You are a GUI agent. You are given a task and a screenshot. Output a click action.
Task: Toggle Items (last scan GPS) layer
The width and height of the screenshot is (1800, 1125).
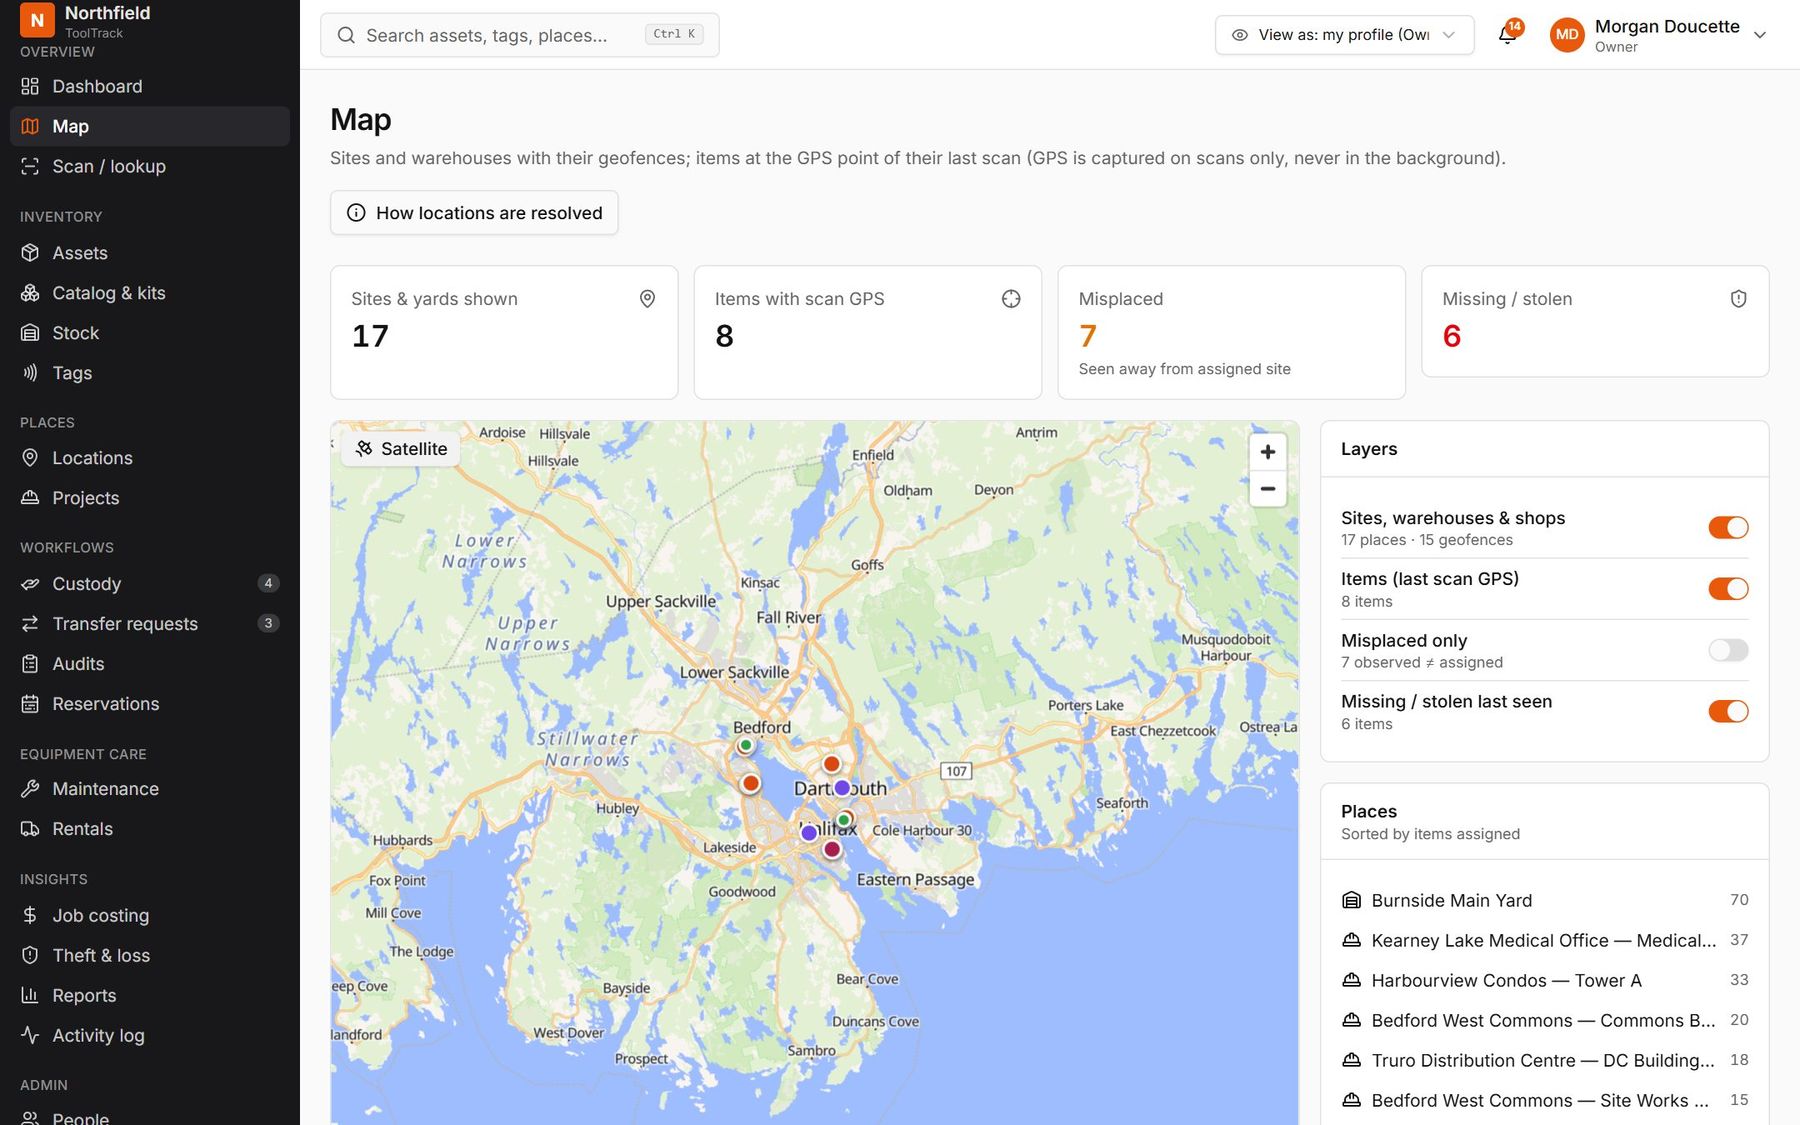point(1728,589)
